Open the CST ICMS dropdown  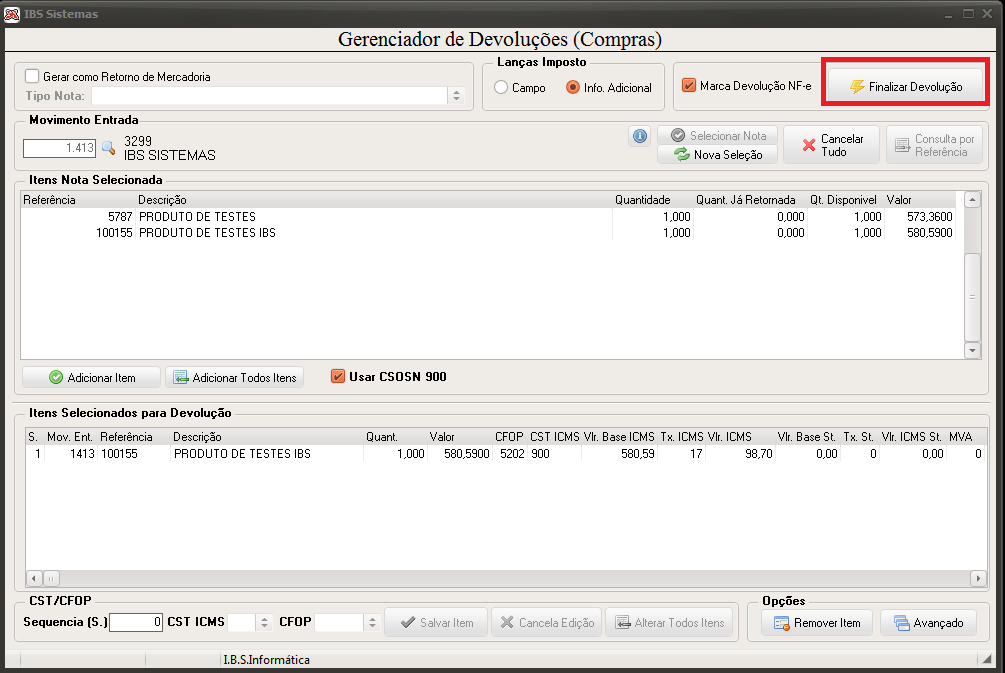point(264,622)
